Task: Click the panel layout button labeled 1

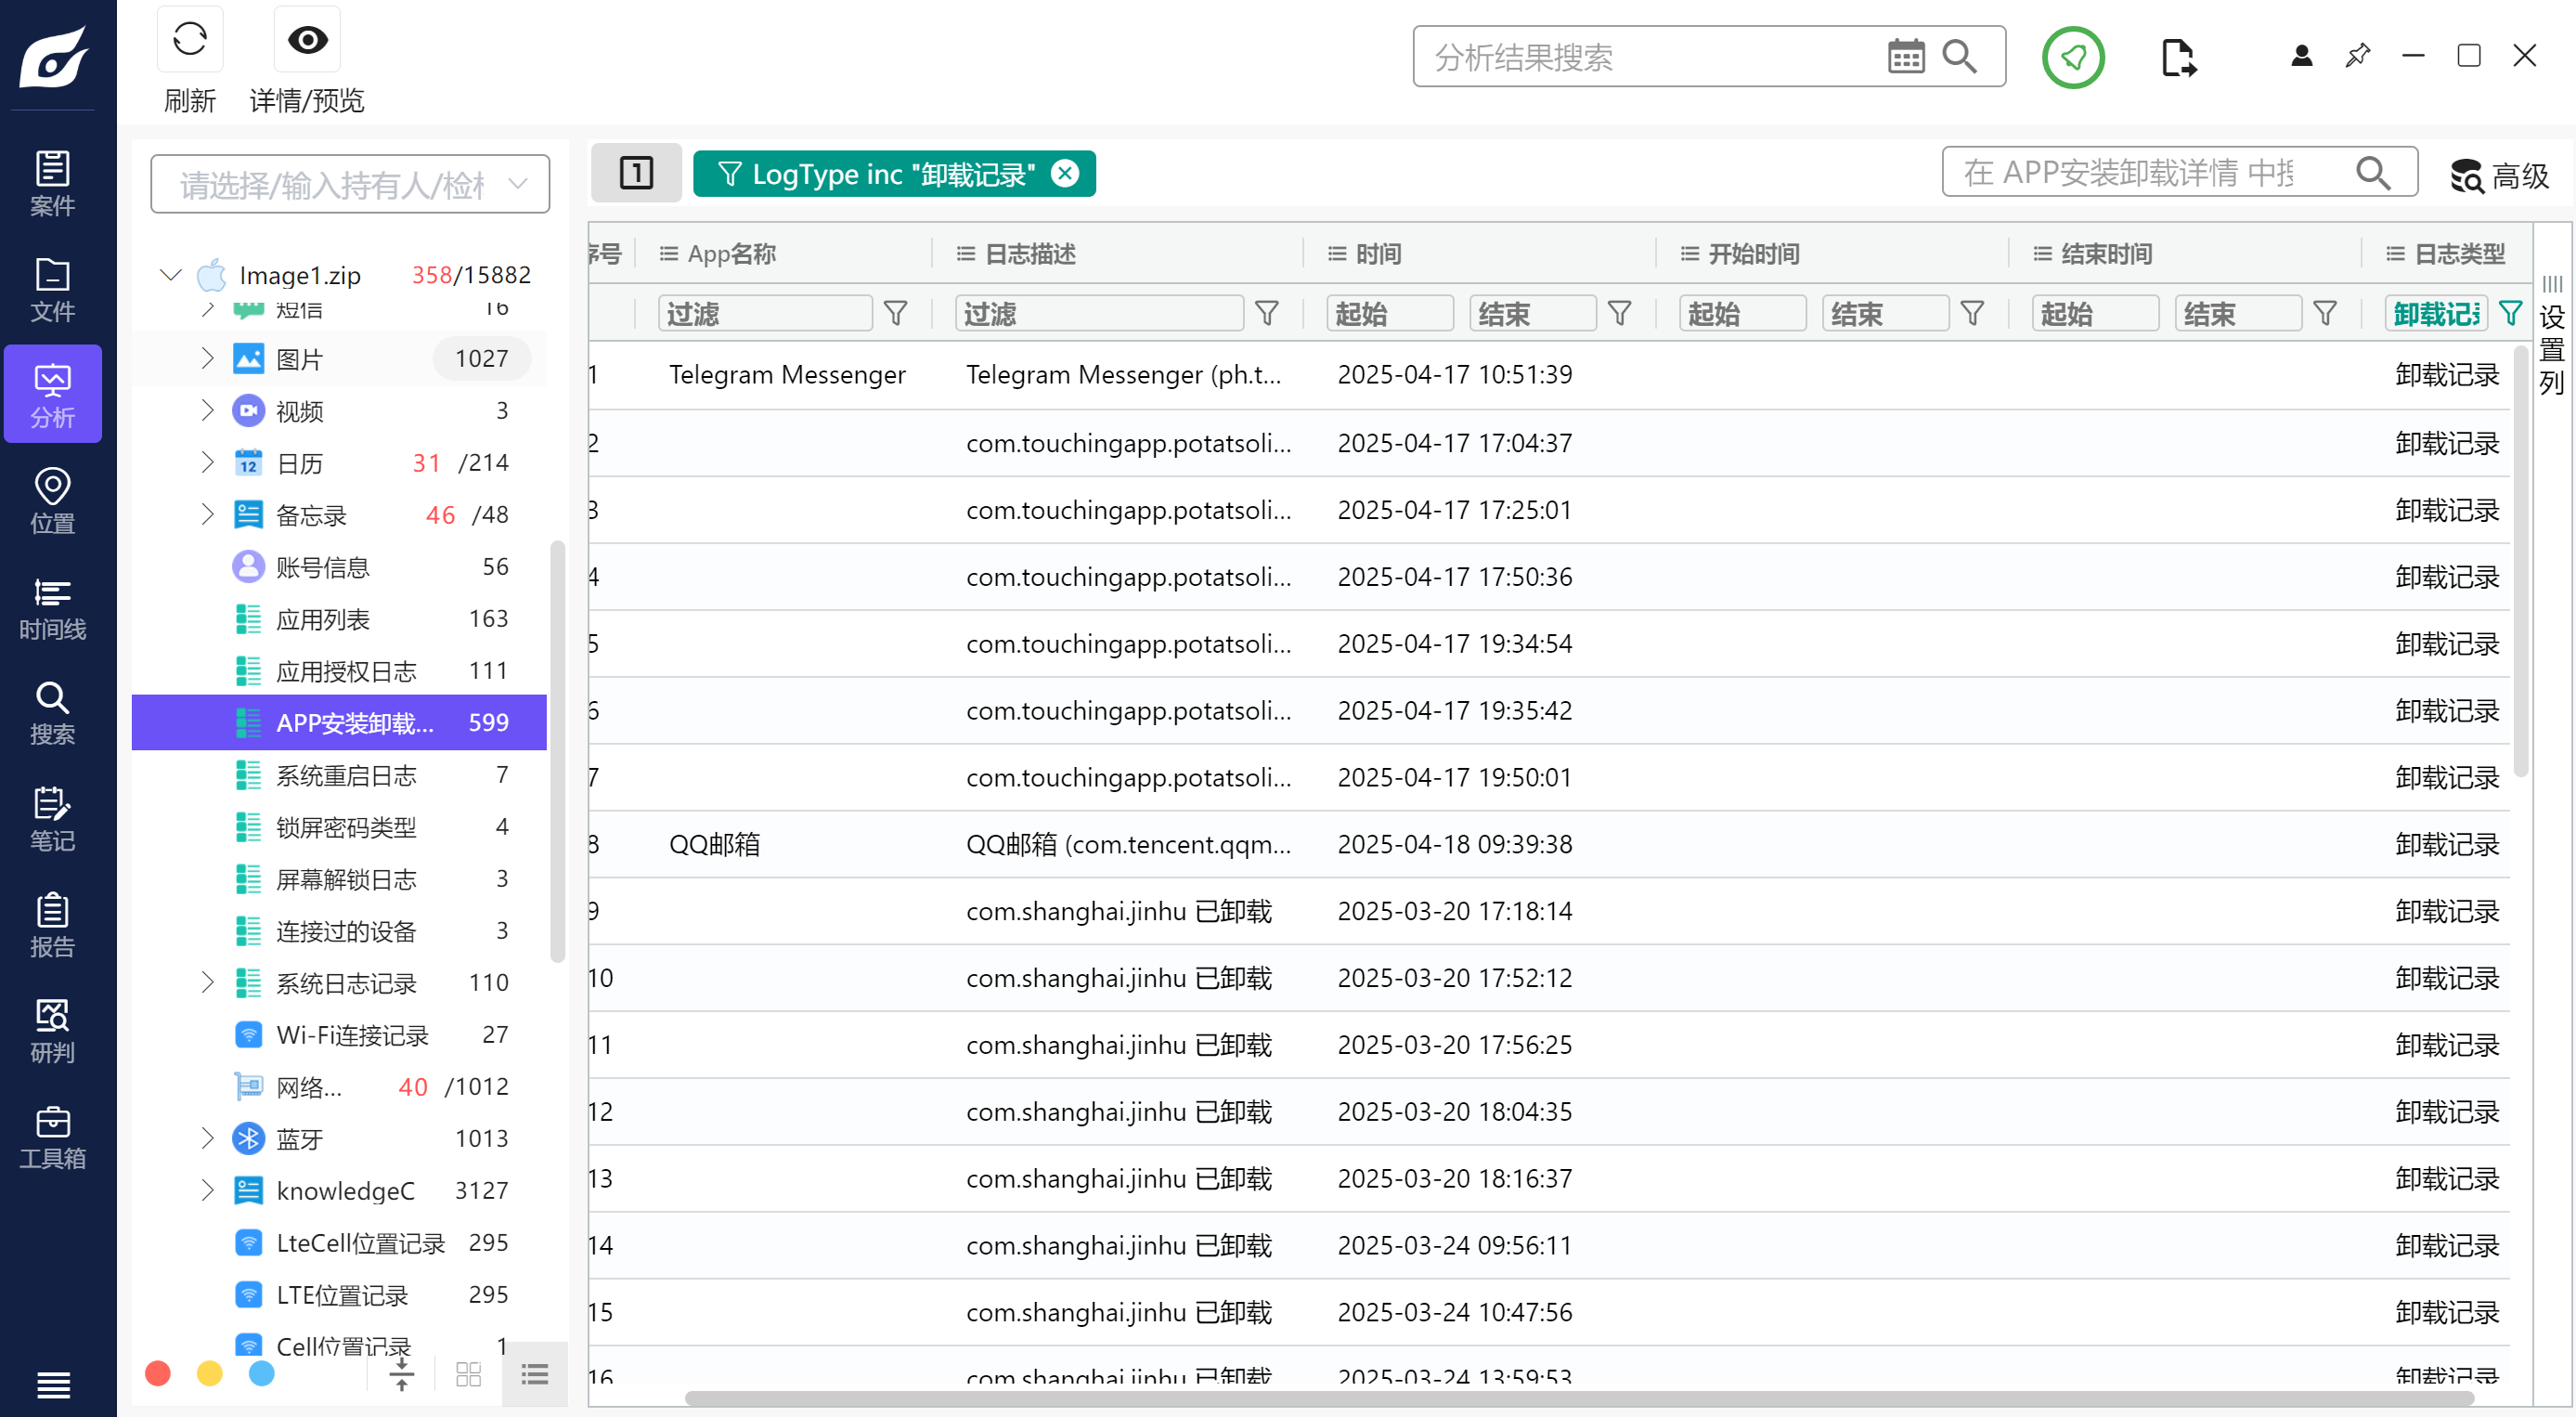Action: pos(636,173)
